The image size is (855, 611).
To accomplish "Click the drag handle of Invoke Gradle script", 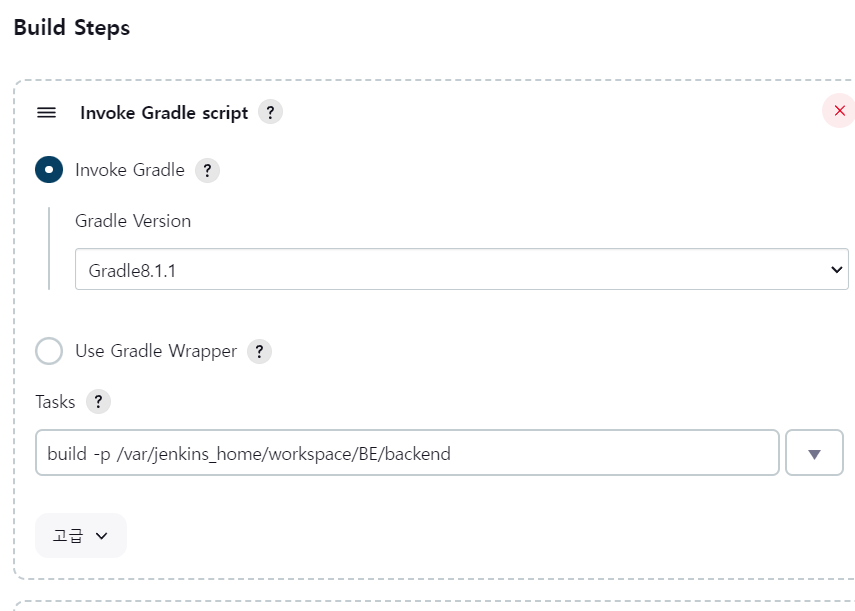I will click(x=46, y=112).
